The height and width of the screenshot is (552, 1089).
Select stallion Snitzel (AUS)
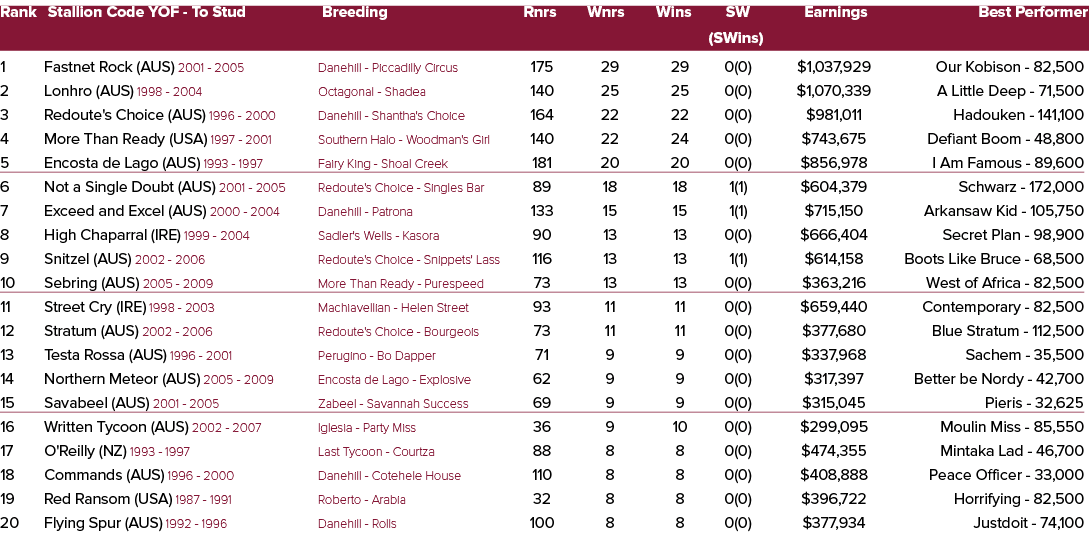88,259
